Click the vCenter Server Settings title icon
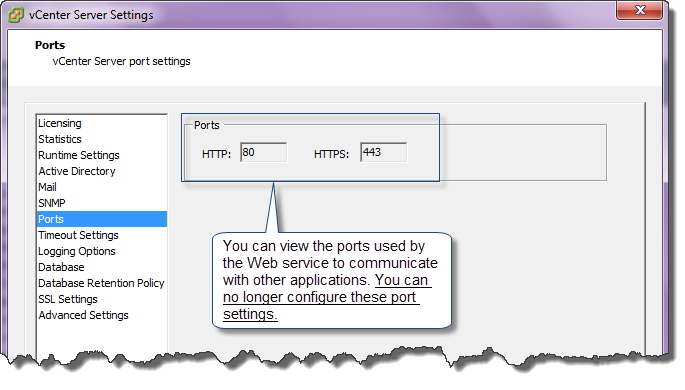Screen dimensions: 685x390 (x=16, y=15)
